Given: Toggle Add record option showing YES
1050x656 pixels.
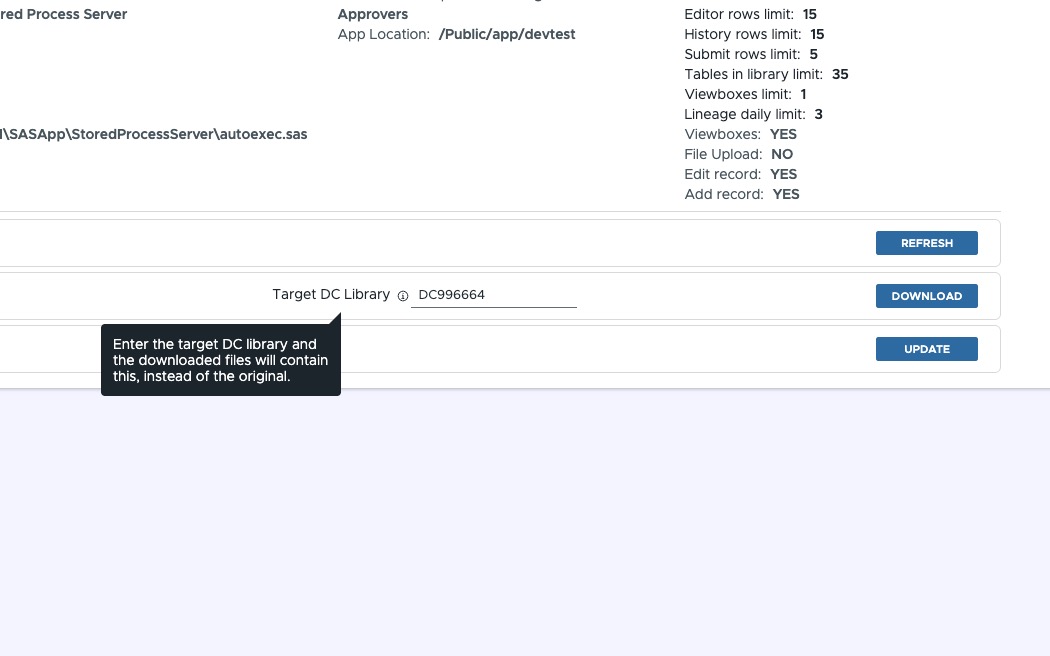Looking at the screenshot, I should point(786,194).
